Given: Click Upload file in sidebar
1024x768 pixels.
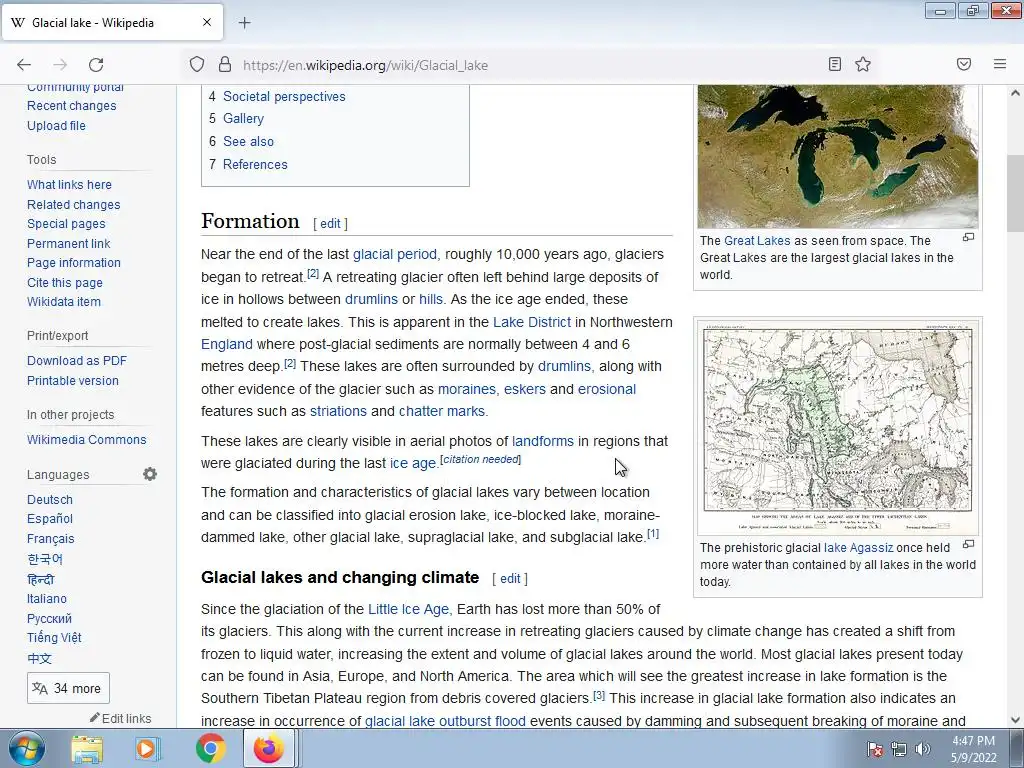Looking at the screenshot, I should (56, 125).
